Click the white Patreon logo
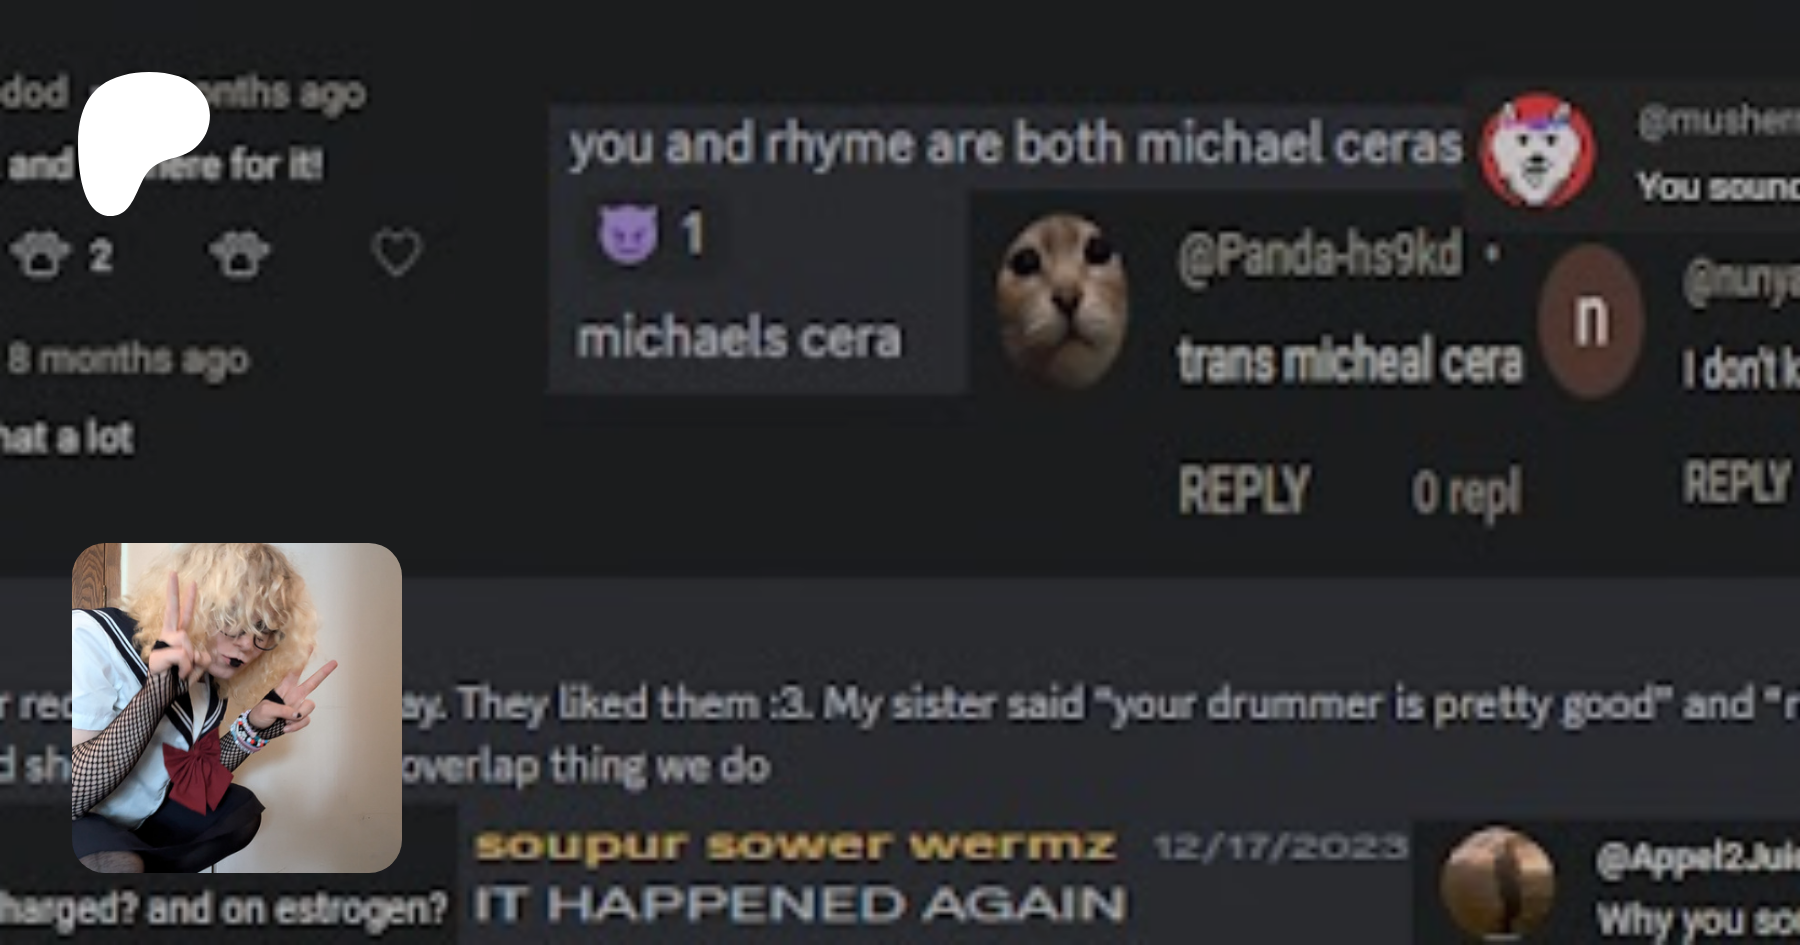This screenshot has height=945, width=1800. pos(143,143)
